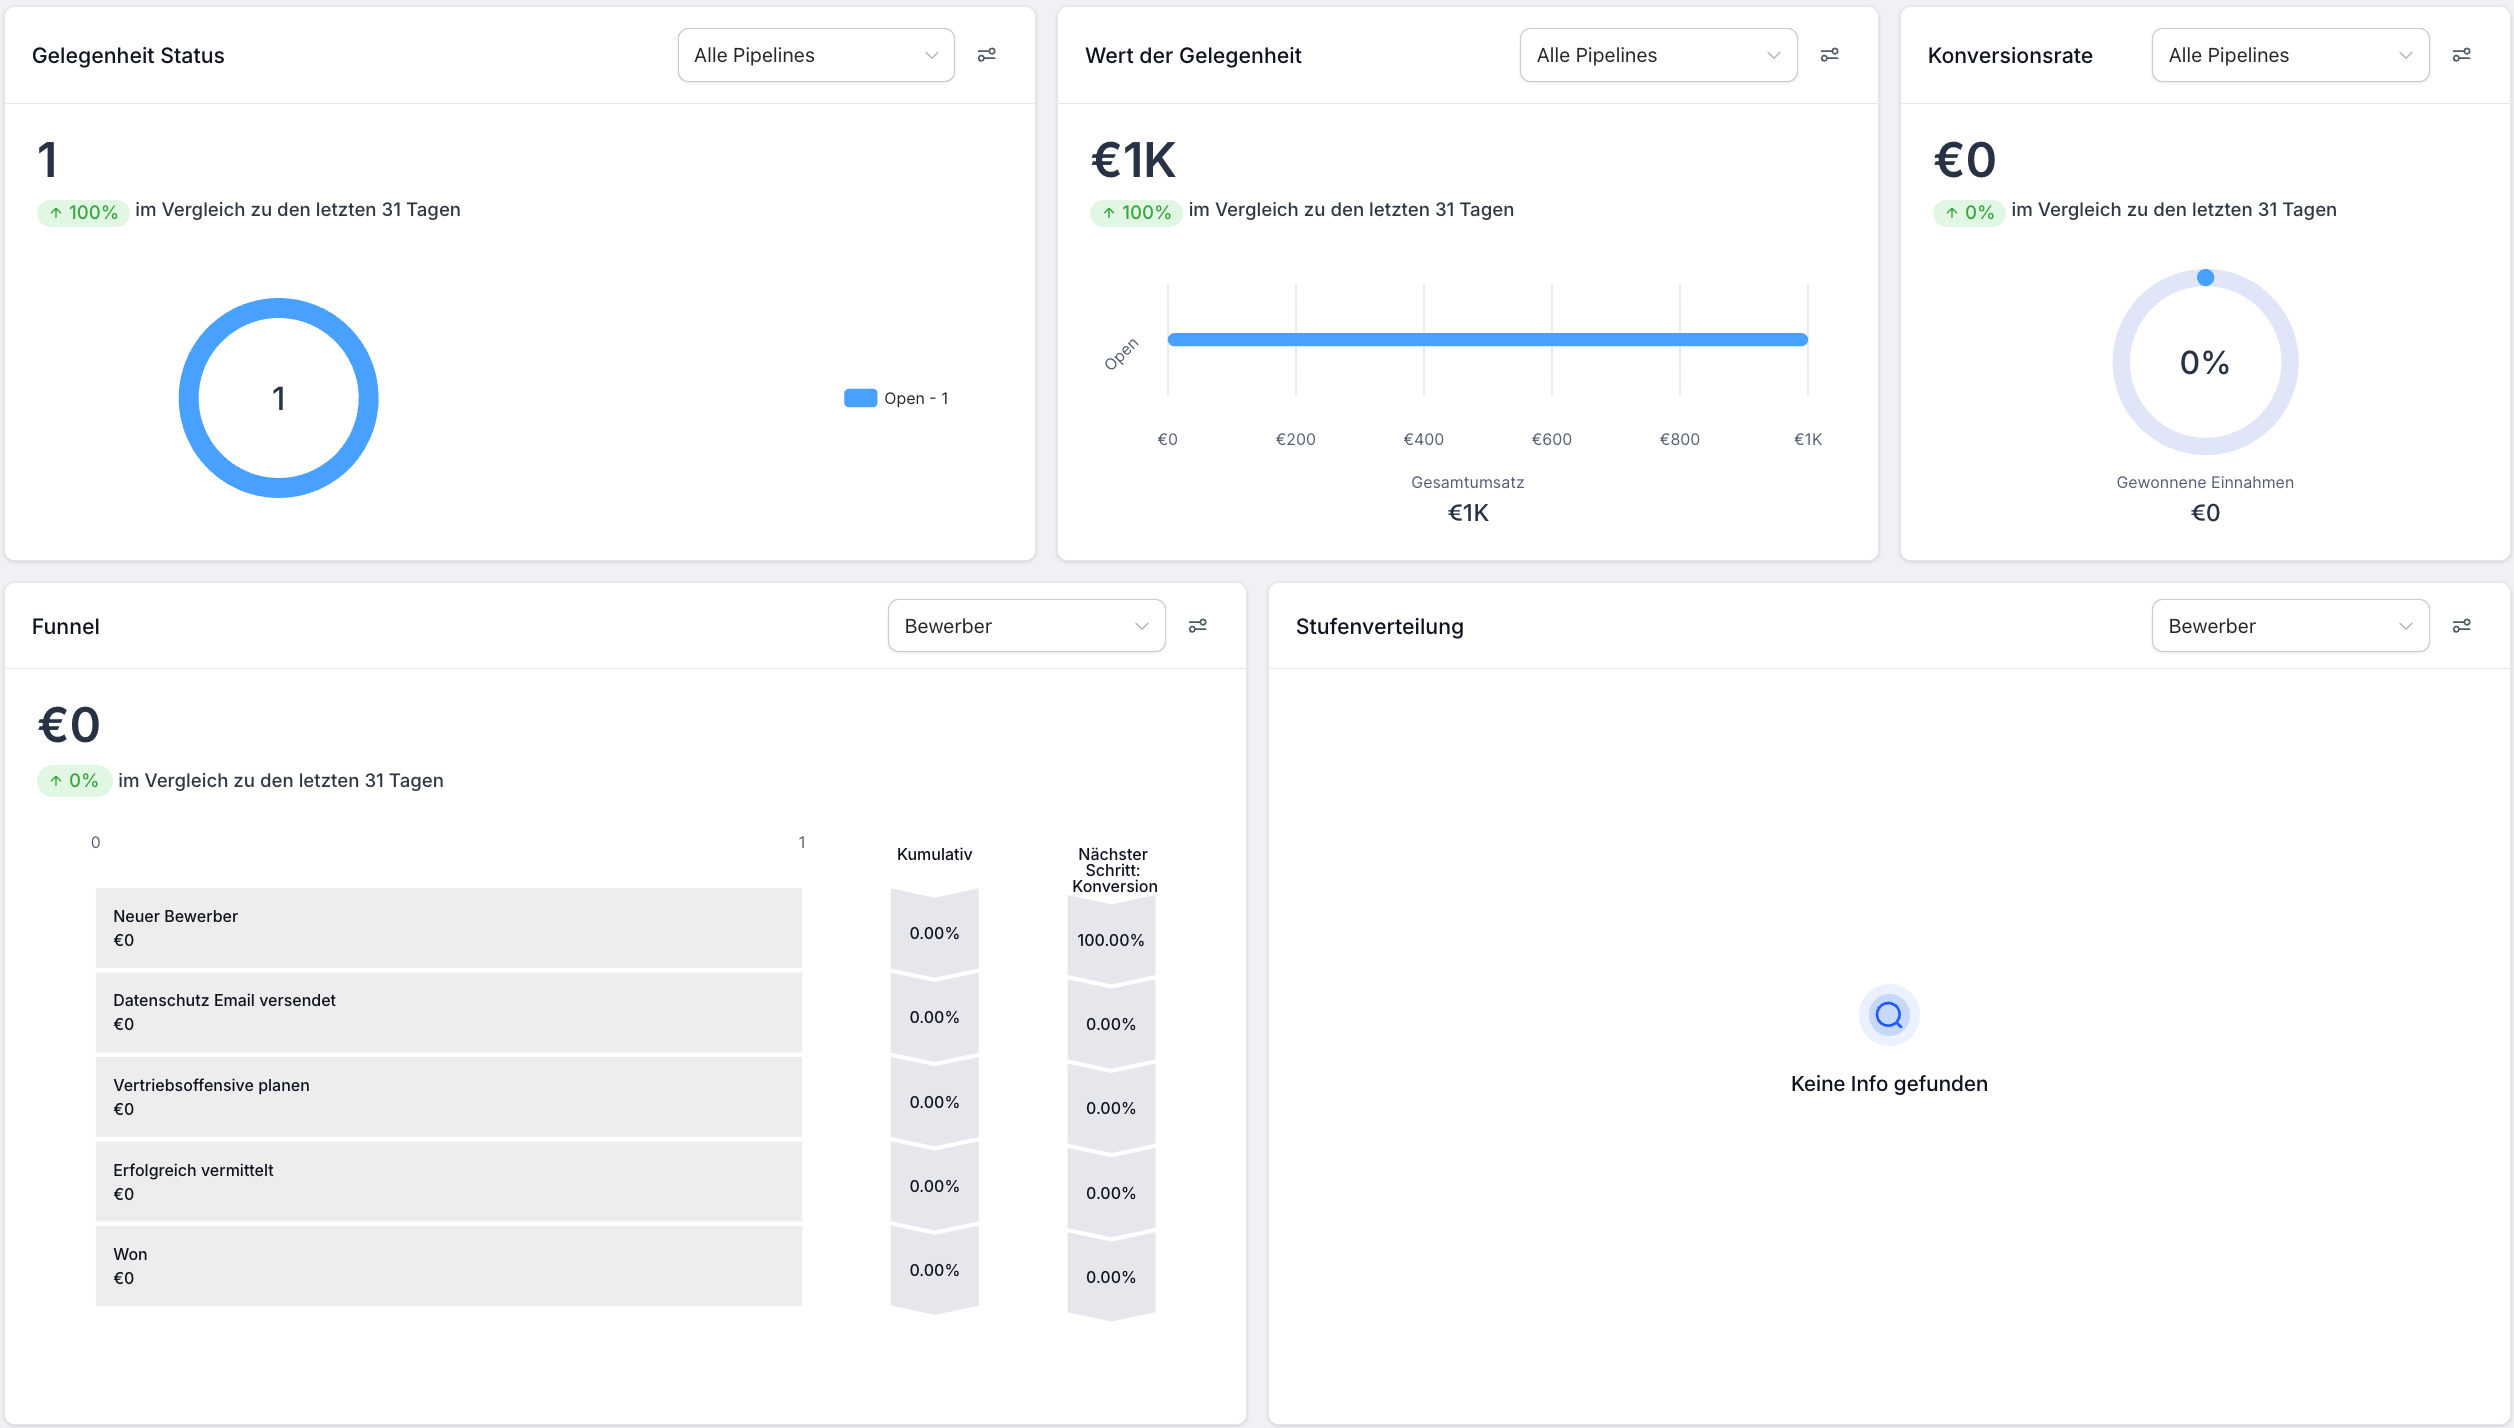Open the Bewerber dropdown on the Funnel widget
The height and width of the screenshot is (1428, 2514).
pyautogui.click(x=1025, y=625)
